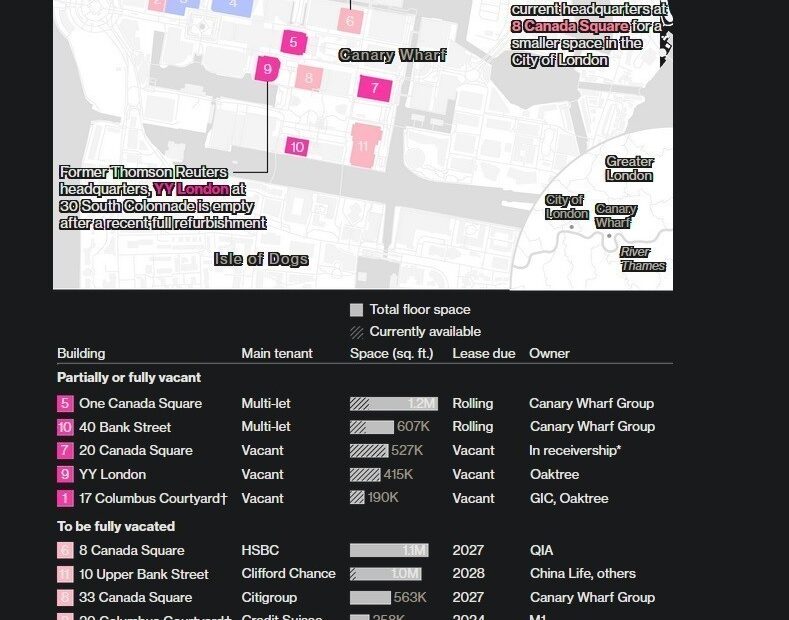Click the 190K bar for 17 Columbus Courtyard
This screenshot has width=789, height=620.
coord(357,498)
